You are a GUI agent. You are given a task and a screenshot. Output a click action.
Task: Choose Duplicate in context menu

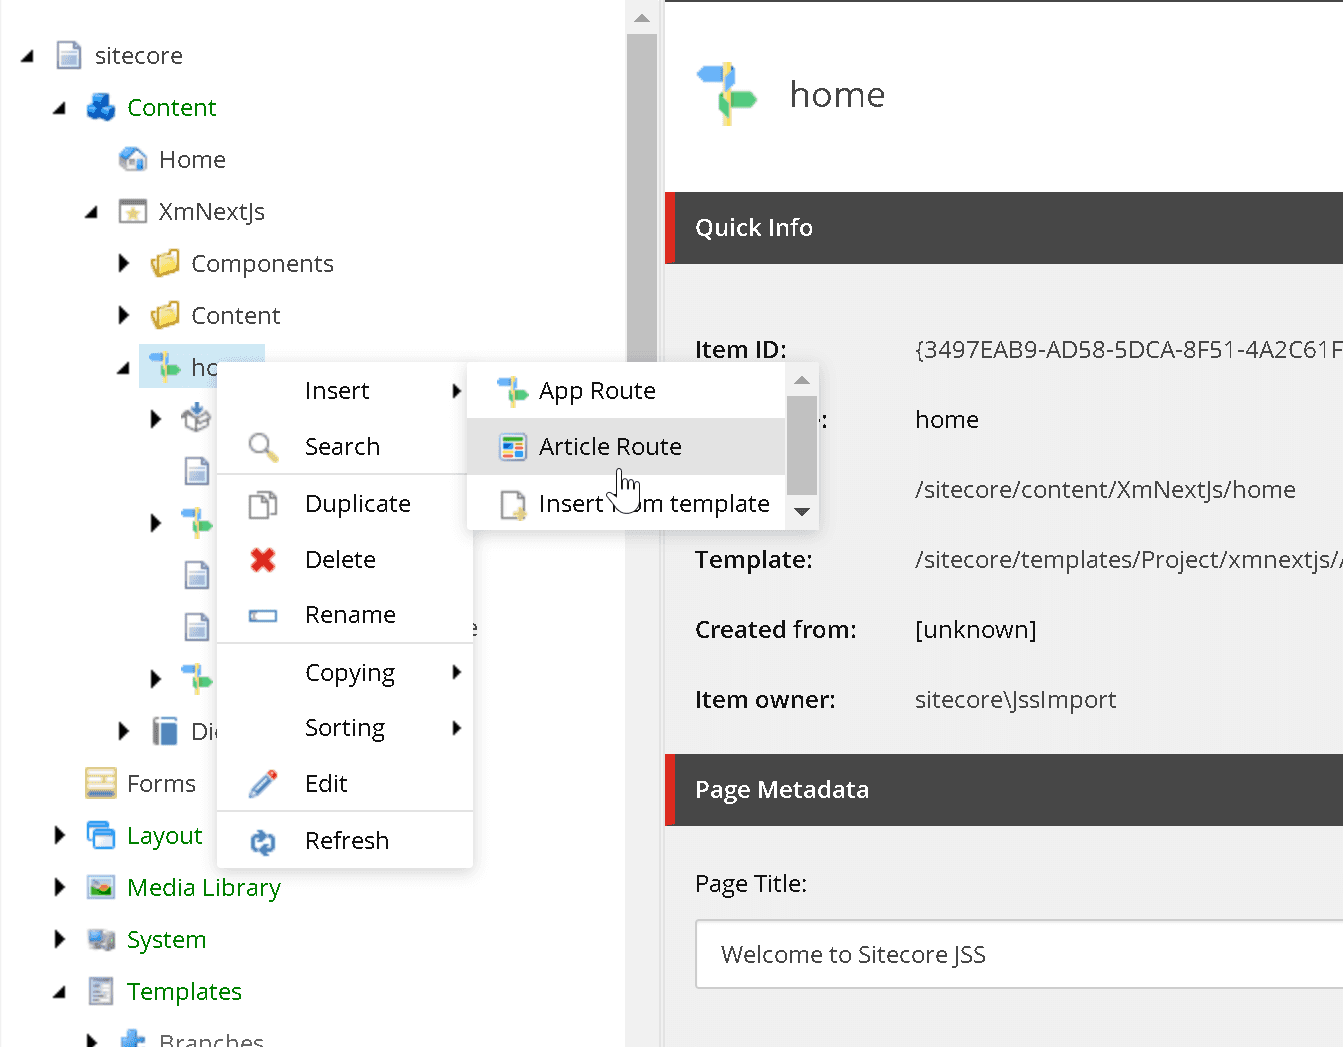pyautogui.click(x=345, y=504)
